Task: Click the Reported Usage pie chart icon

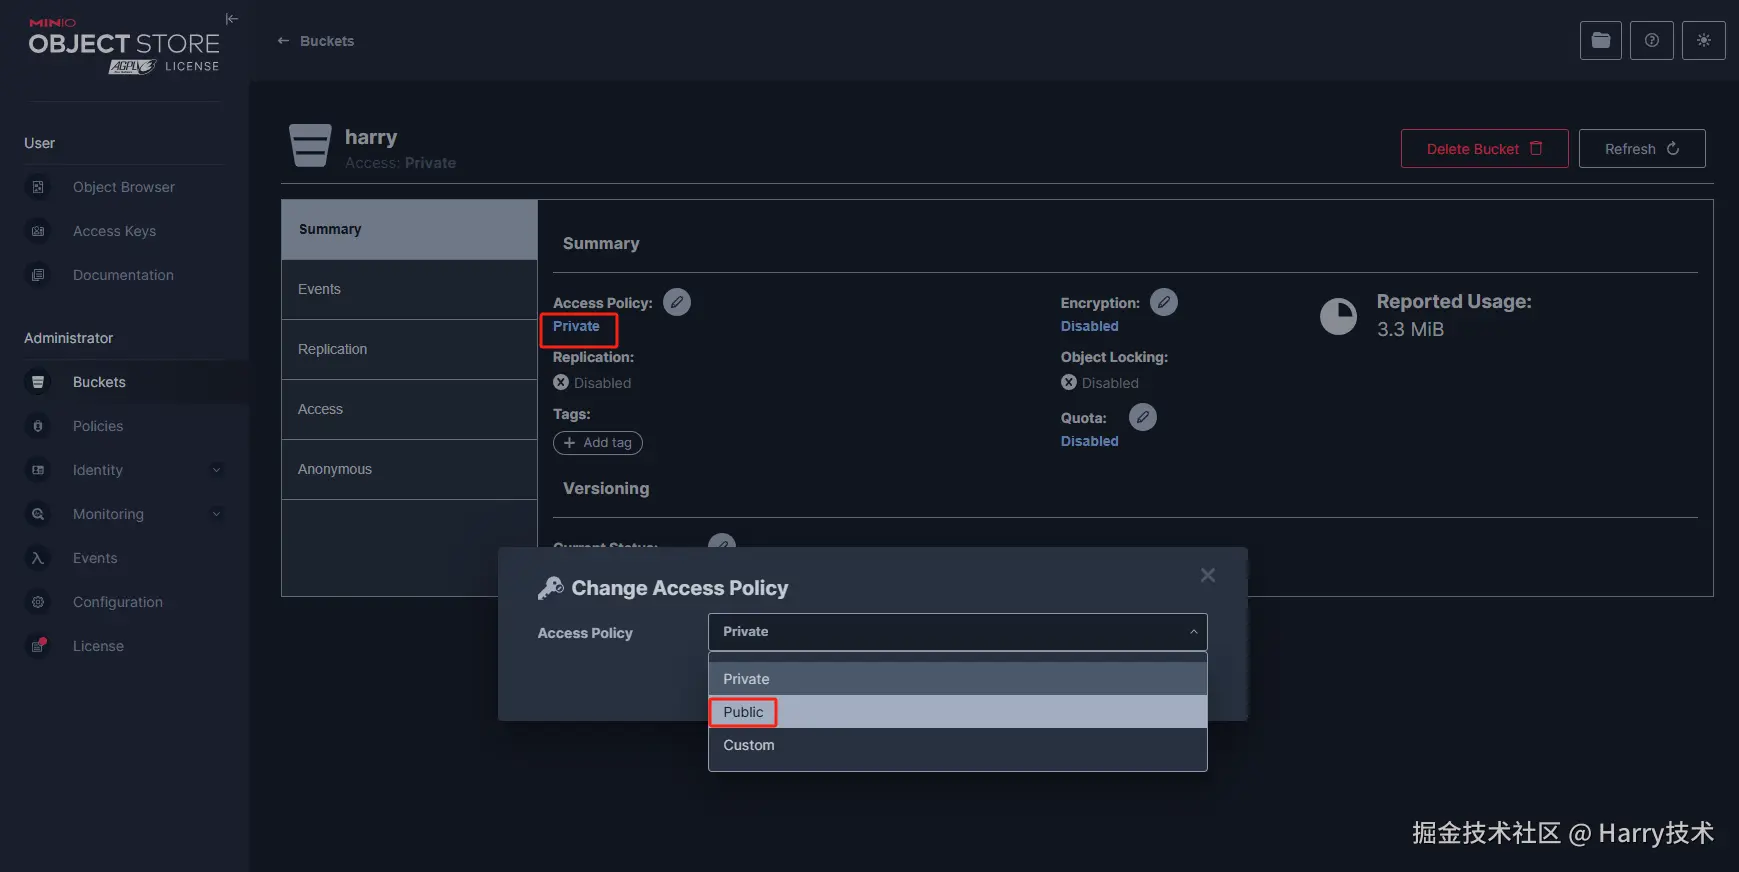Action: [1338, 317]
